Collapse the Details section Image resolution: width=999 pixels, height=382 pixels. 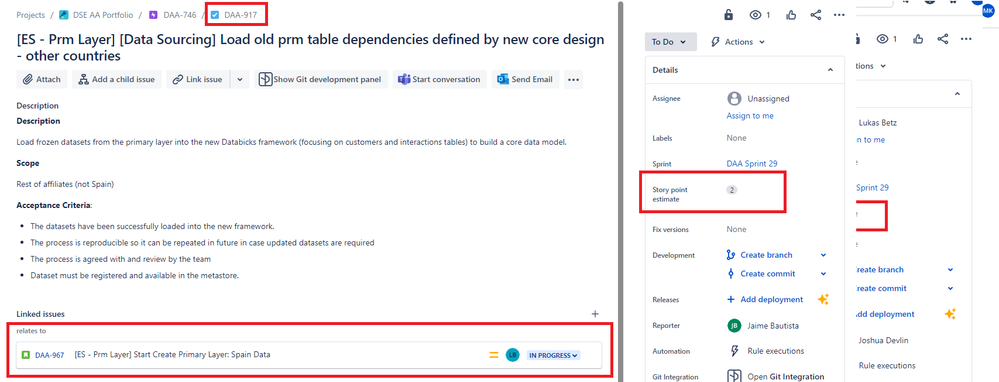(x=830, y=70)
